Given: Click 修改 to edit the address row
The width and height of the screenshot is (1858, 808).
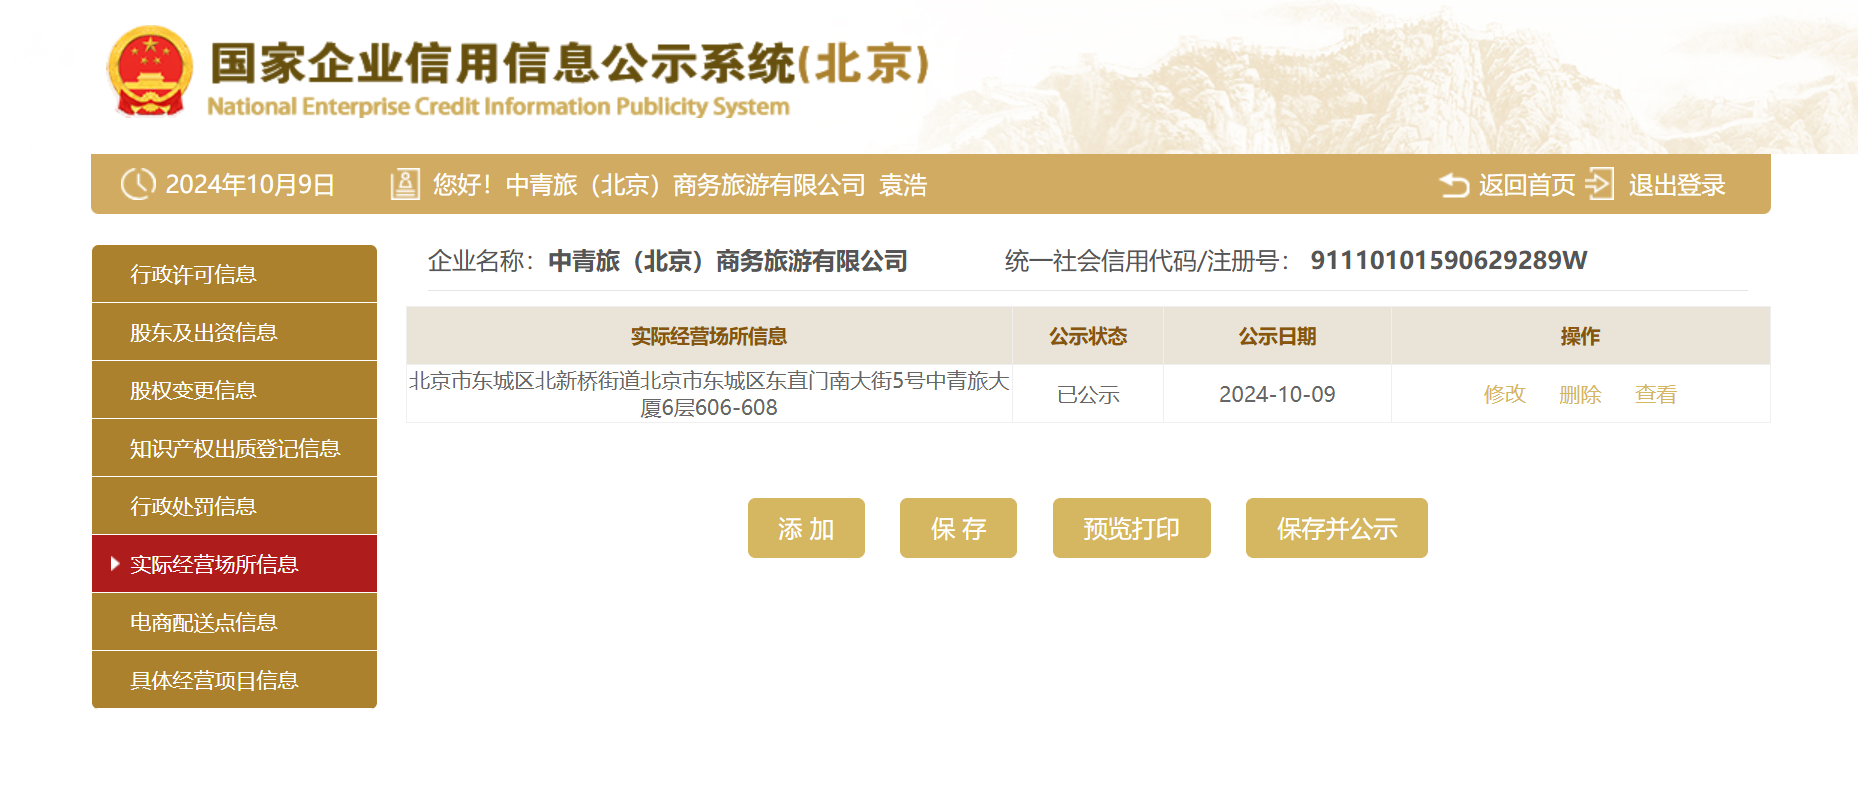Looking at the screenshot, I should coord(1504,394).
